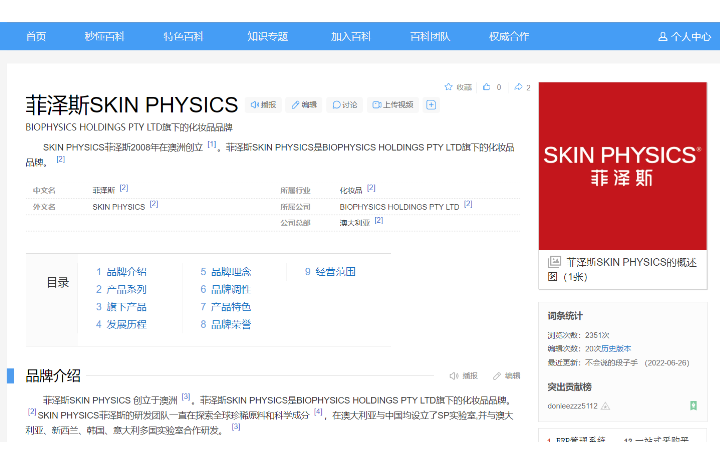Select the 最近更新 author 不会说的段子手

(x=611, y=363)
